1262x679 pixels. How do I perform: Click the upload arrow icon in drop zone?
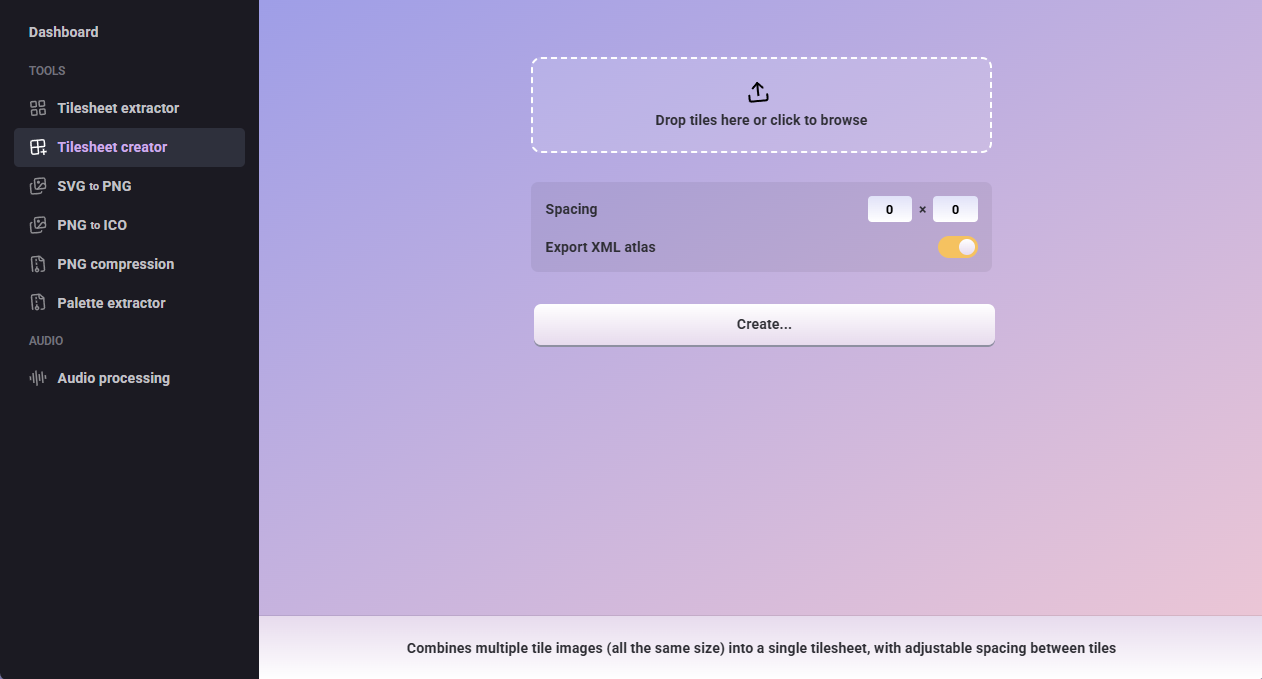click(759, 92)
